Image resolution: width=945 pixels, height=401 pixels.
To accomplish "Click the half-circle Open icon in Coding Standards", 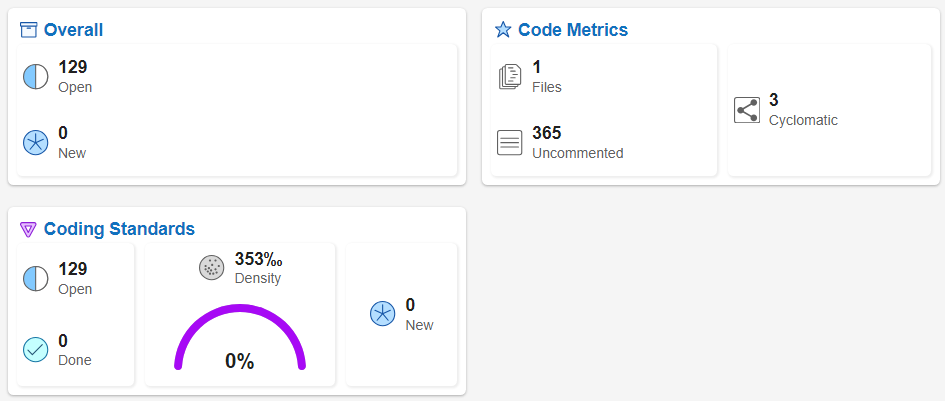I will 36,278.
